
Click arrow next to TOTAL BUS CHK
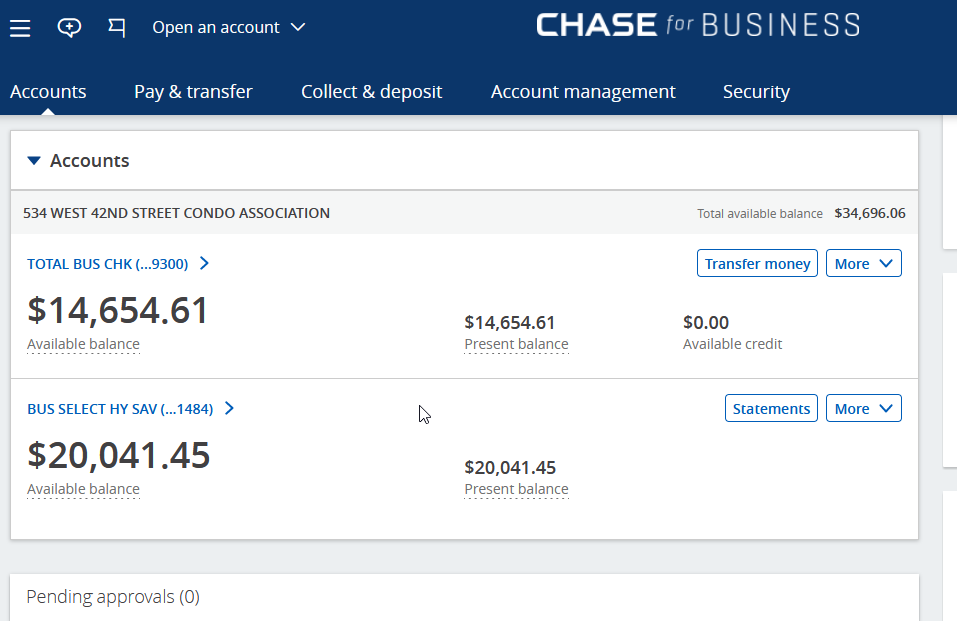coord(204,264)
